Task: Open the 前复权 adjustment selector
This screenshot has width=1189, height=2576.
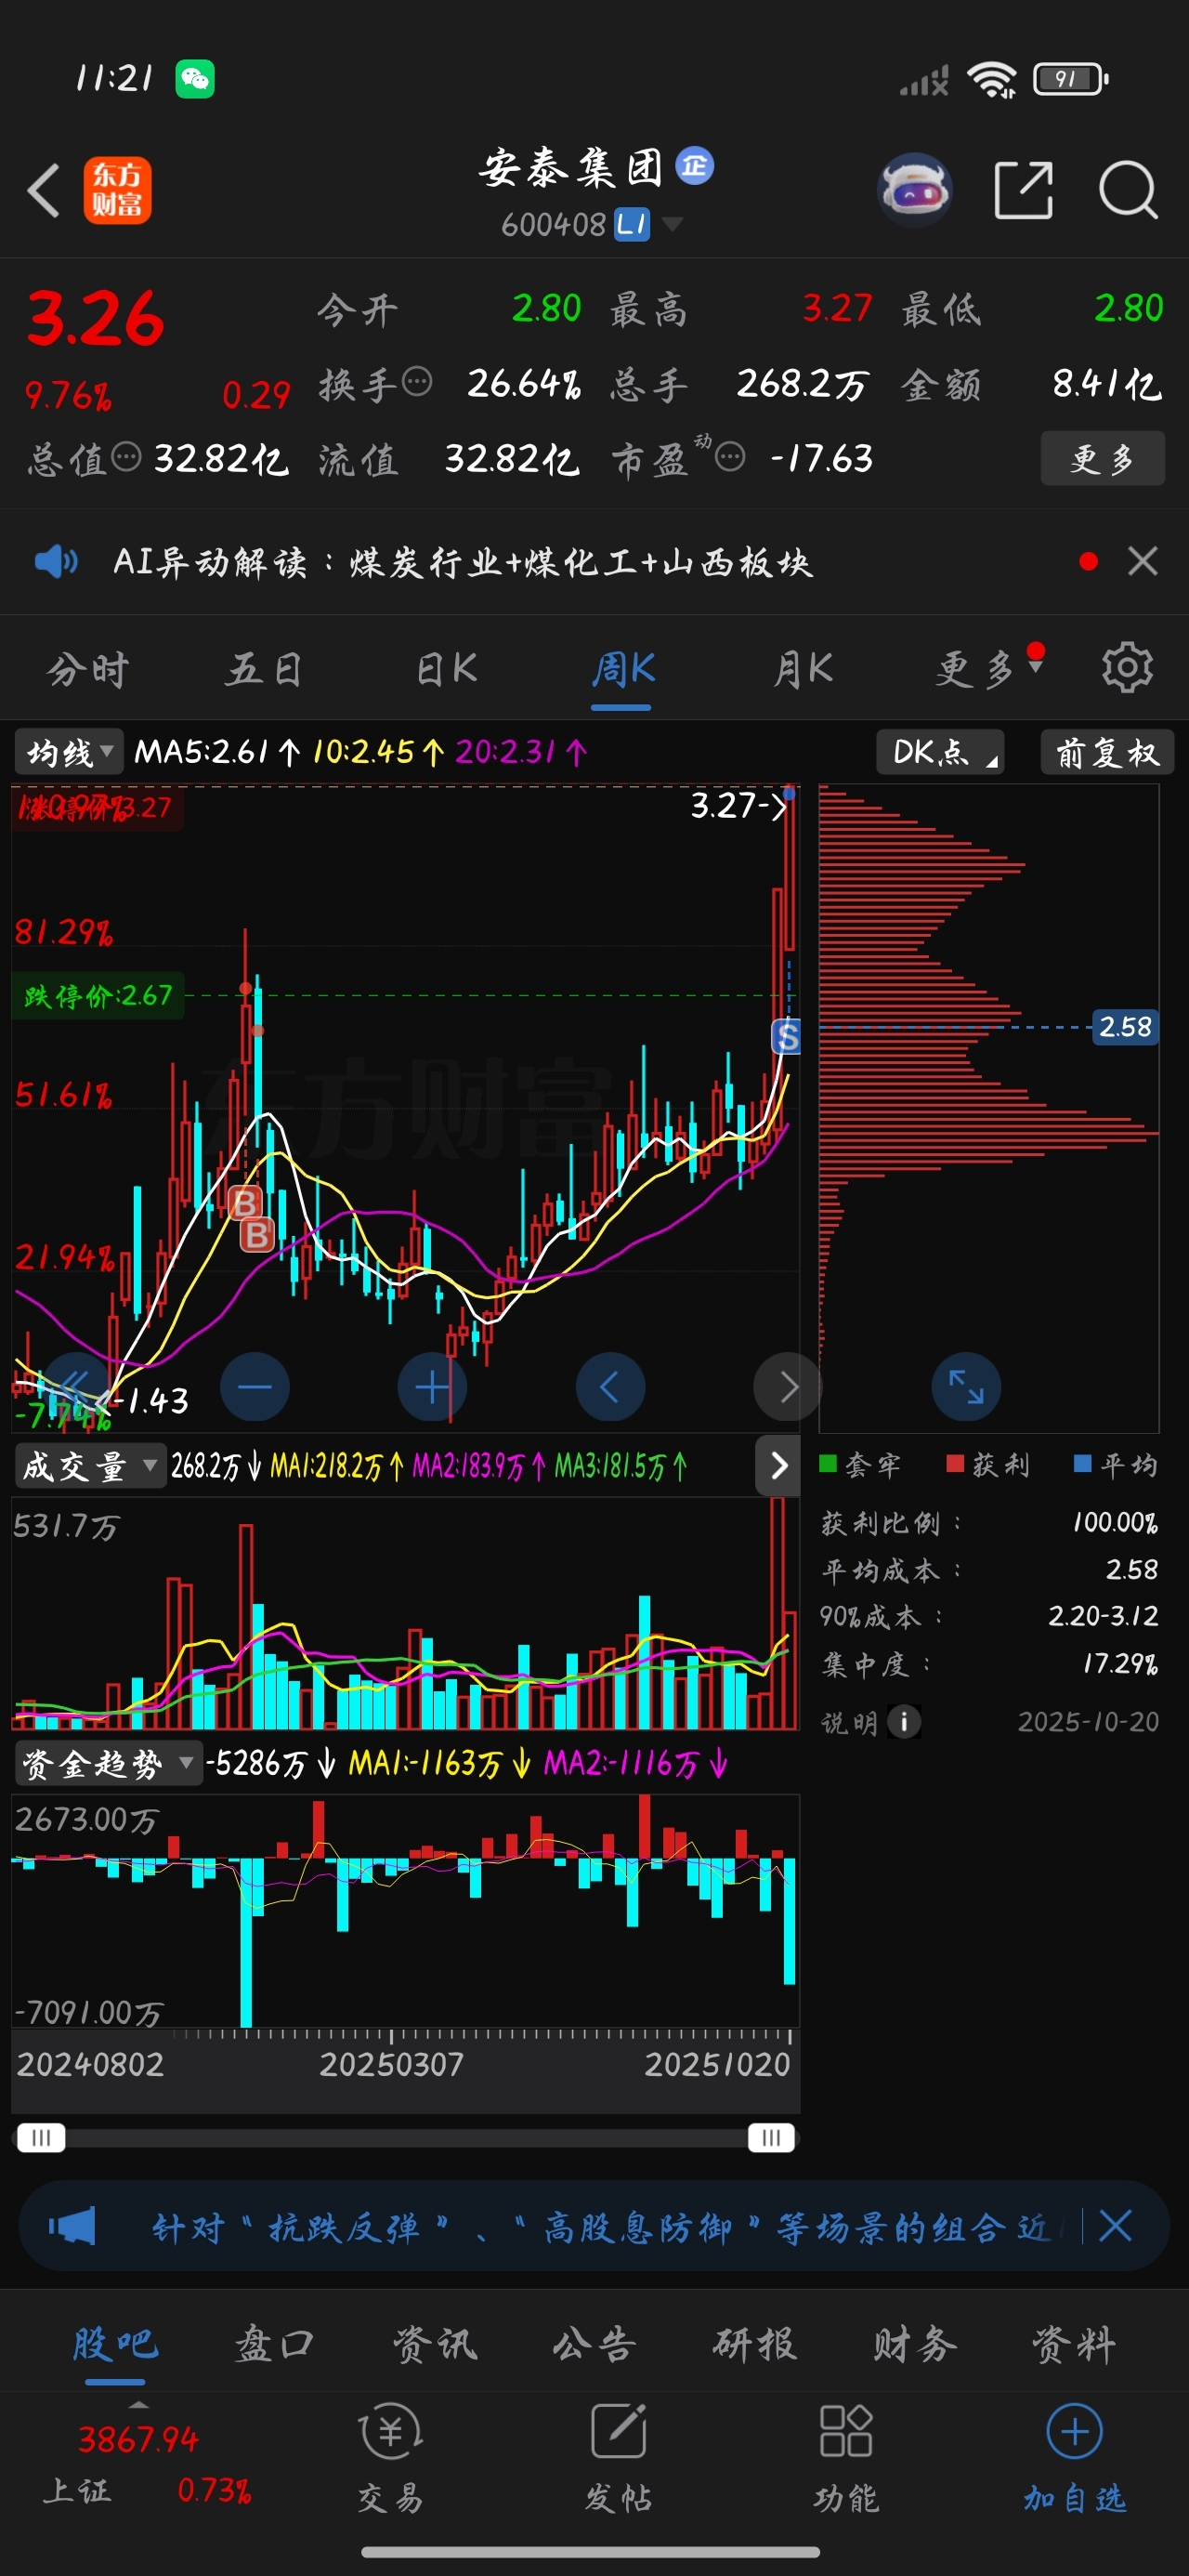Action: pos(1107,752)
